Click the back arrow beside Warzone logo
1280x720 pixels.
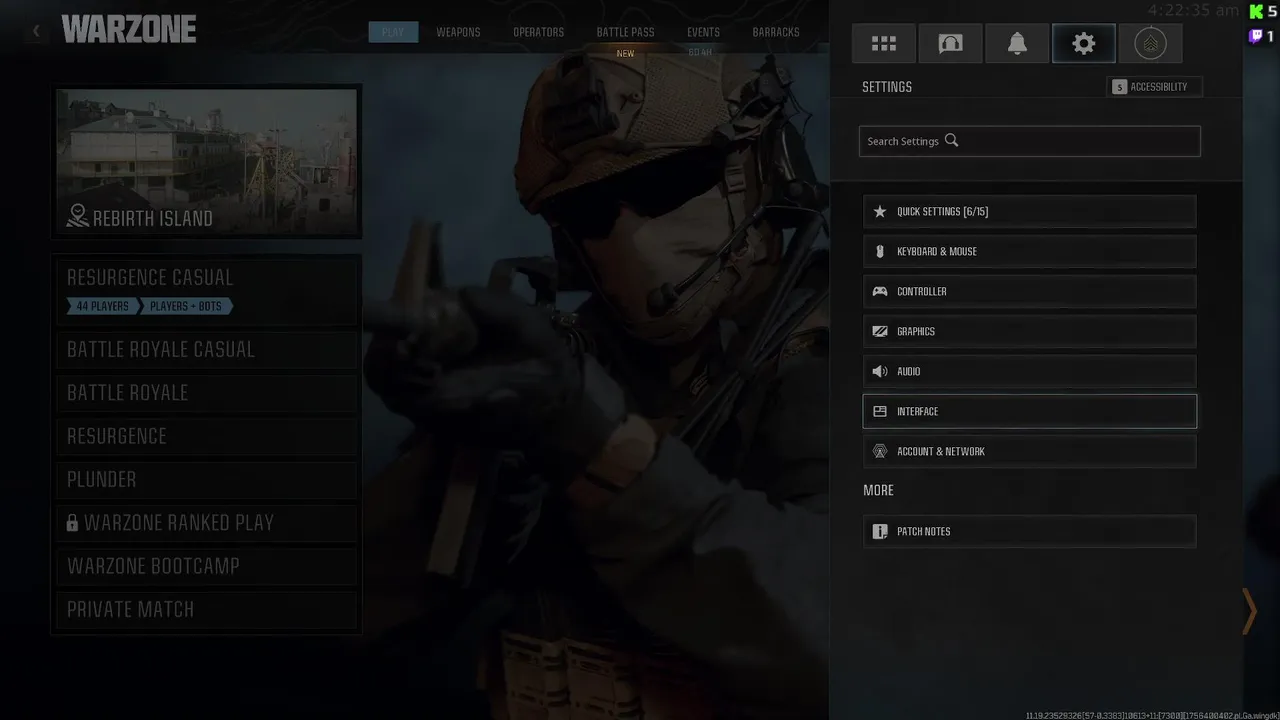pyautogui.click(x=37, y=31)
